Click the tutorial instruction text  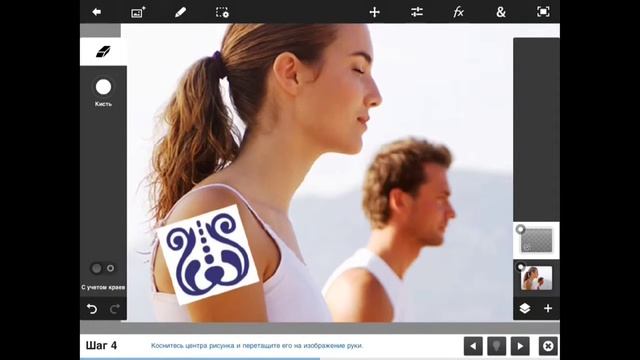click(257, 346)
